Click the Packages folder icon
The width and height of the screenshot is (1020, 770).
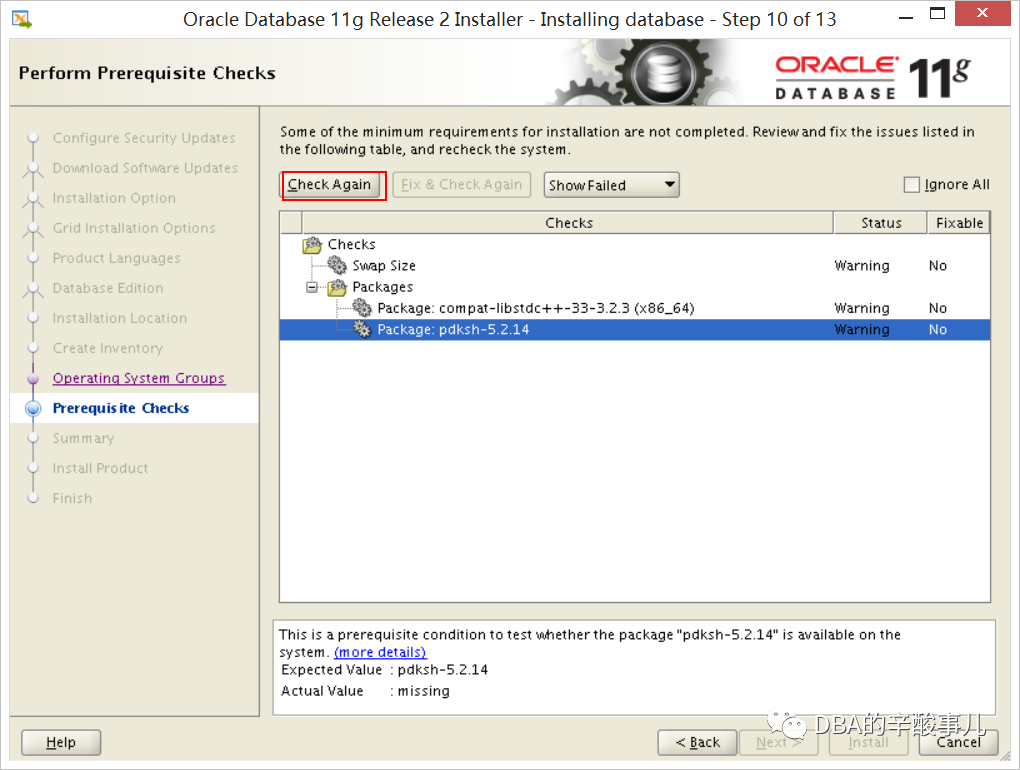(337, 287)
